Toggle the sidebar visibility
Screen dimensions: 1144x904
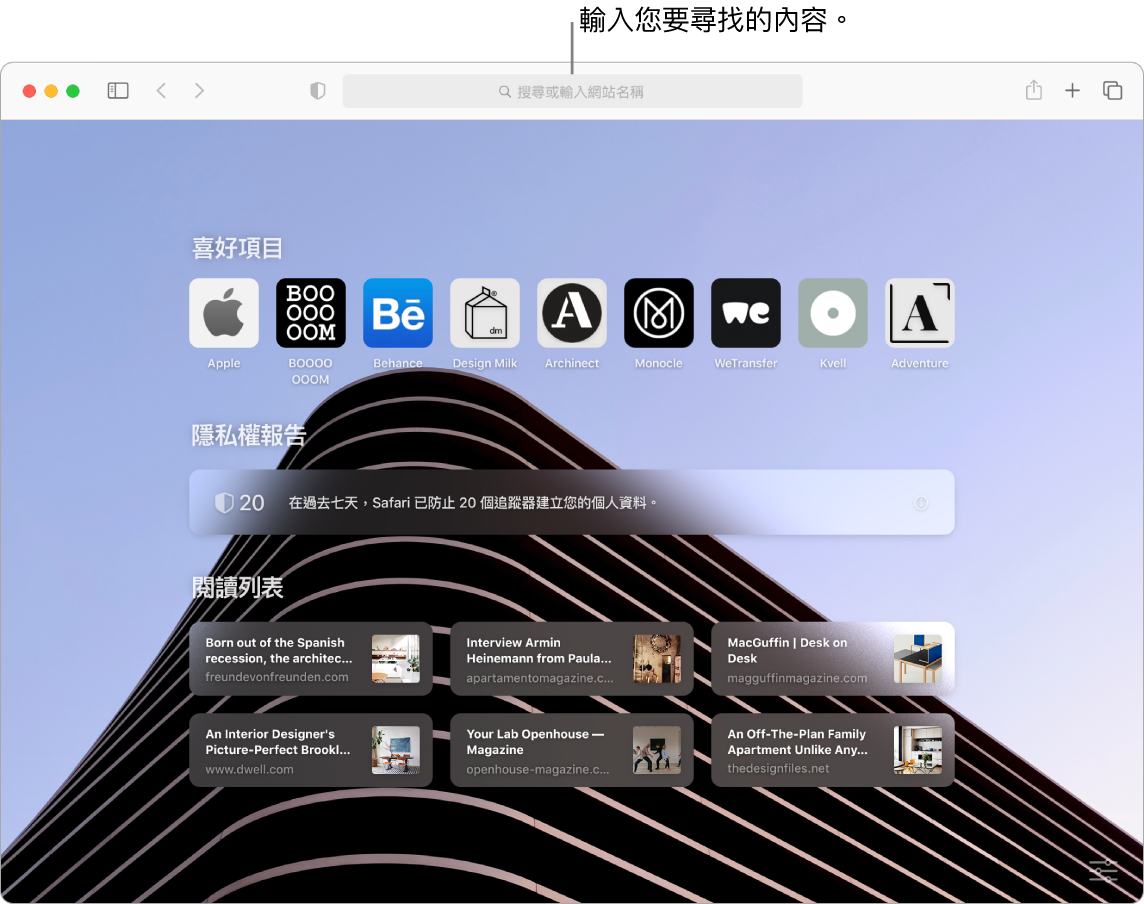pyautogui.click(x=117, y=90)
